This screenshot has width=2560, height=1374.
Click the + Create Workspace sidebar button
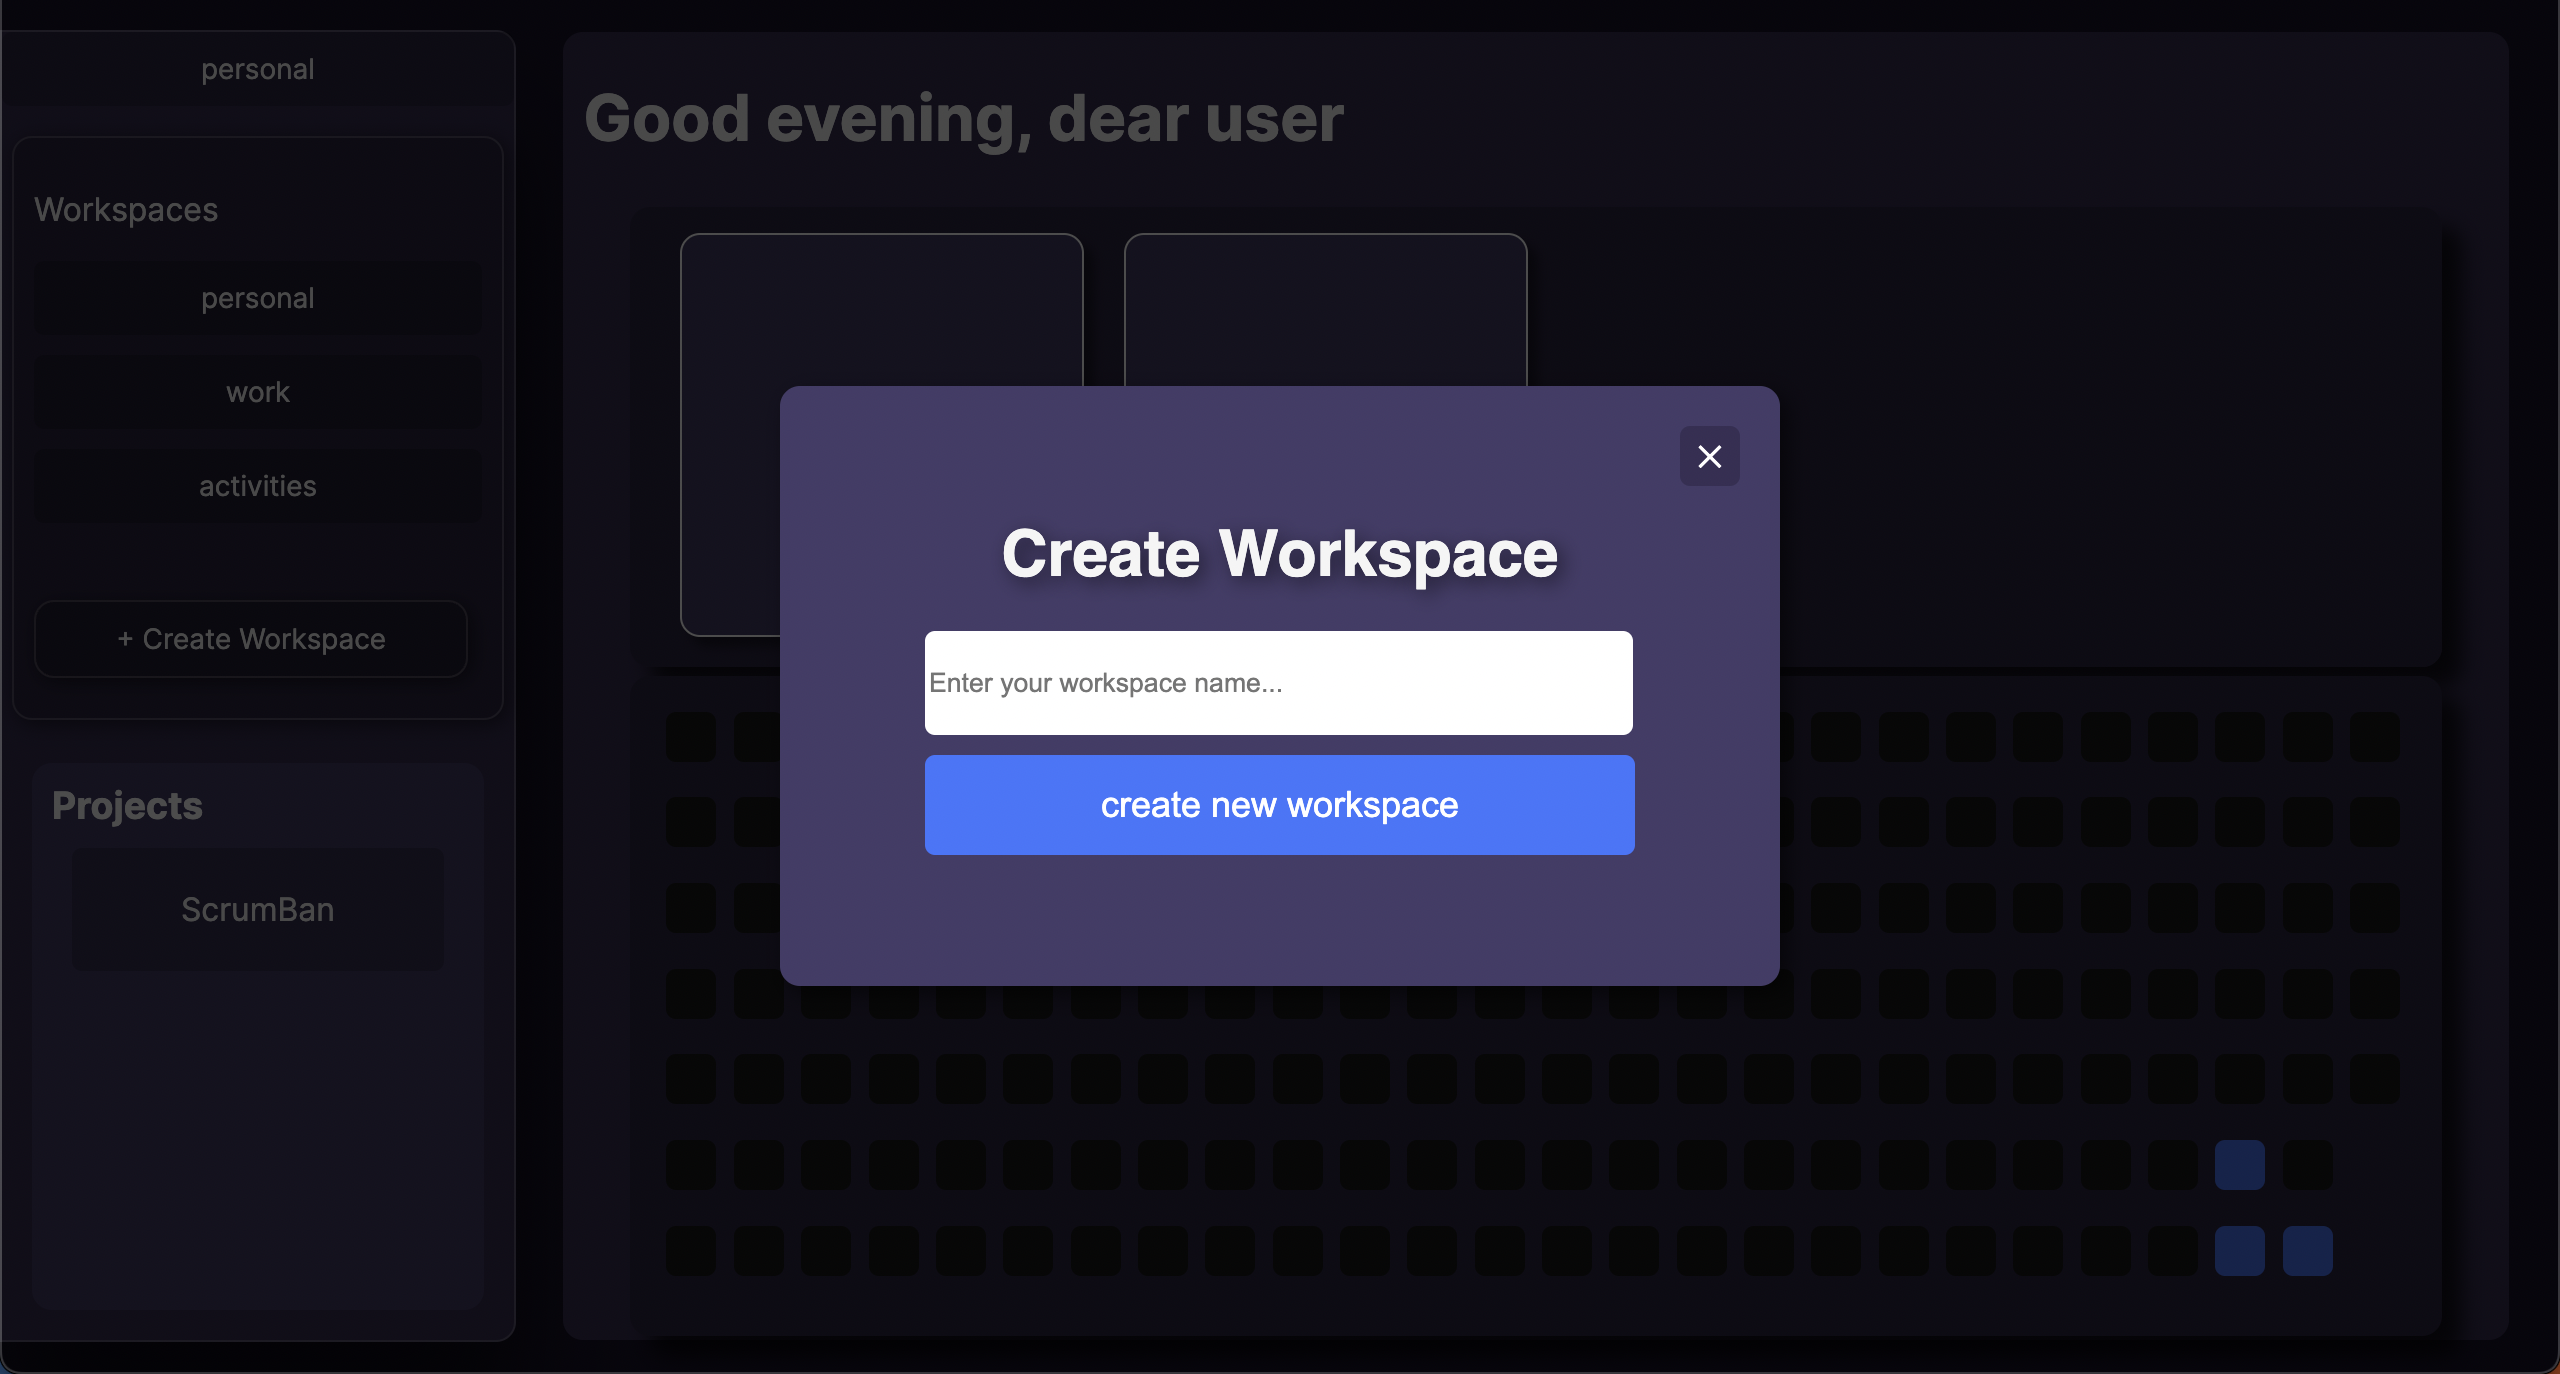point(251,639)
